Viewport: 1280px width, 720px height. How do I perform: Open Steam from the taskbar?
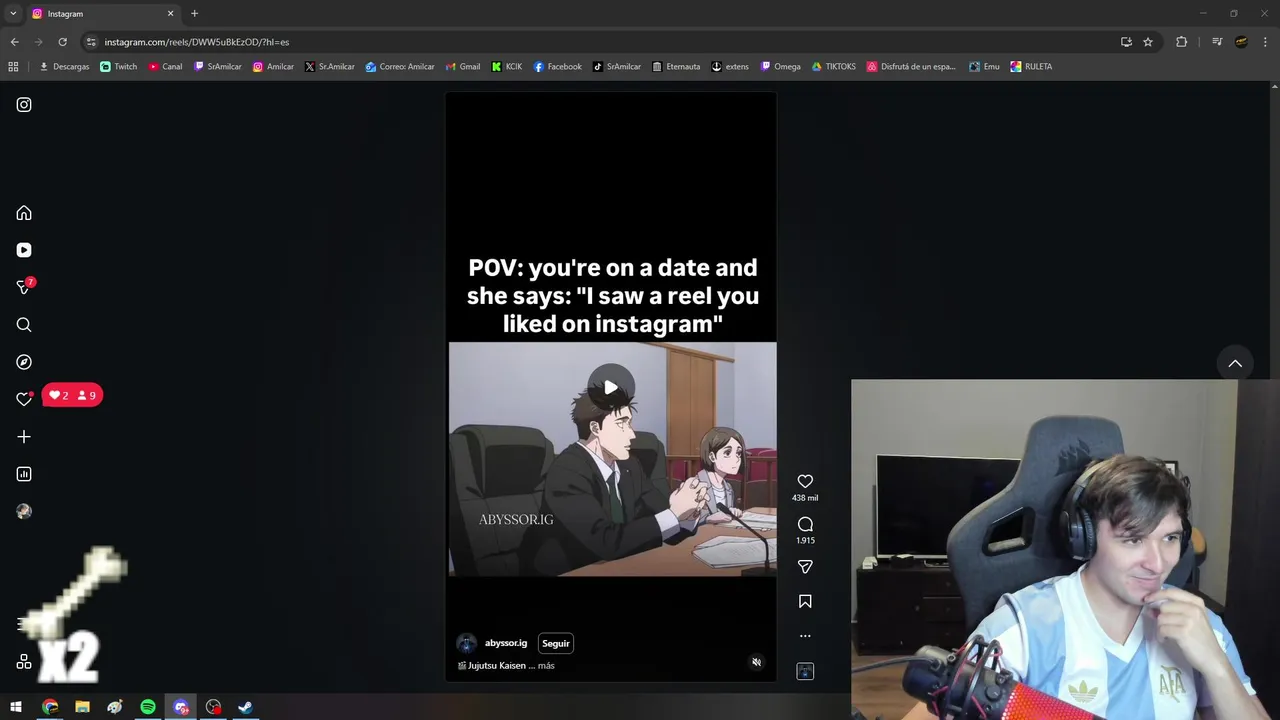click(x=245, y=707)
